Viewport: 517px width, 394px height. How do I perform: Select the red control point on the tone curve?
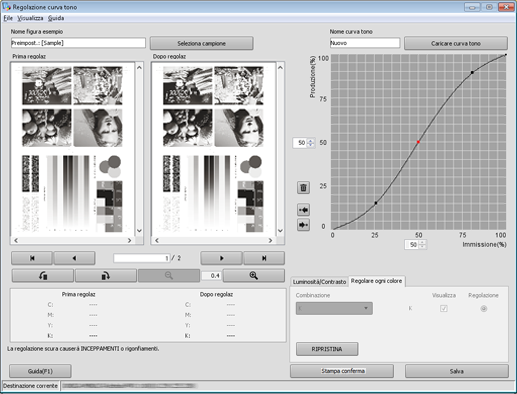point(418,142)
